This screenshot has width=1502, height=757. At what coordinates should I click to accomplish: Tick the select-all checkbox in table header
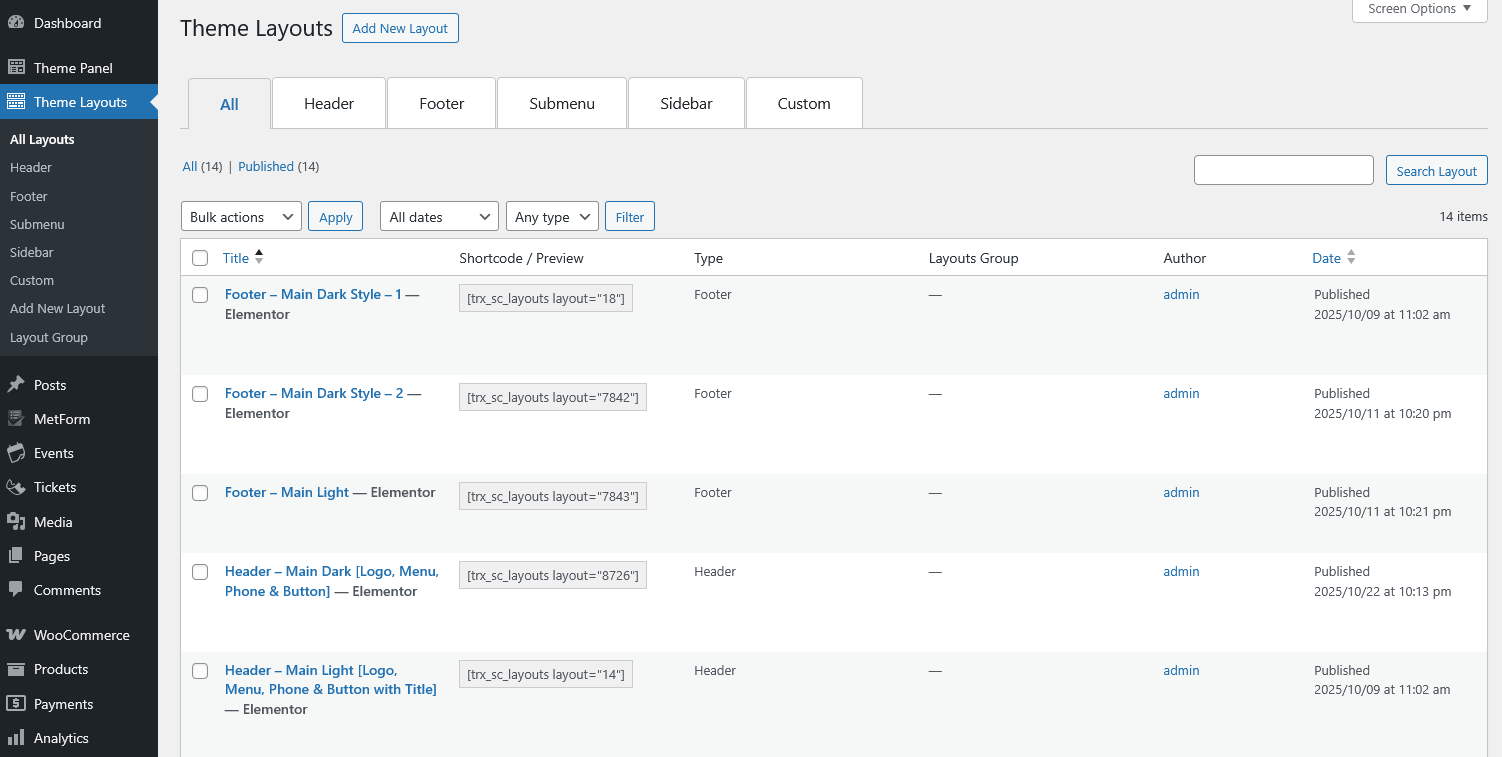200,258
